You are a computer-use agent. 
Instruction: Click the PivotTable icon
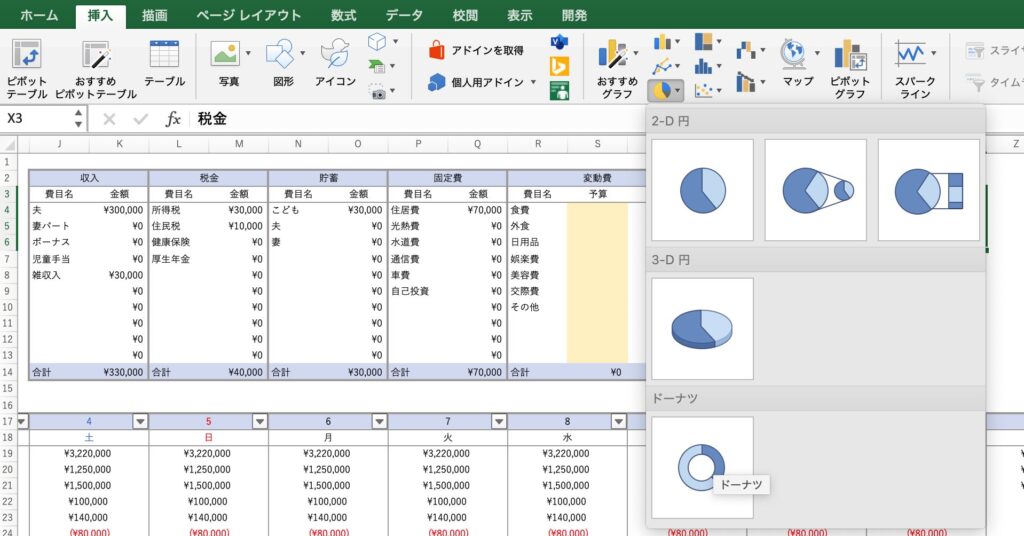coord(26,55)
